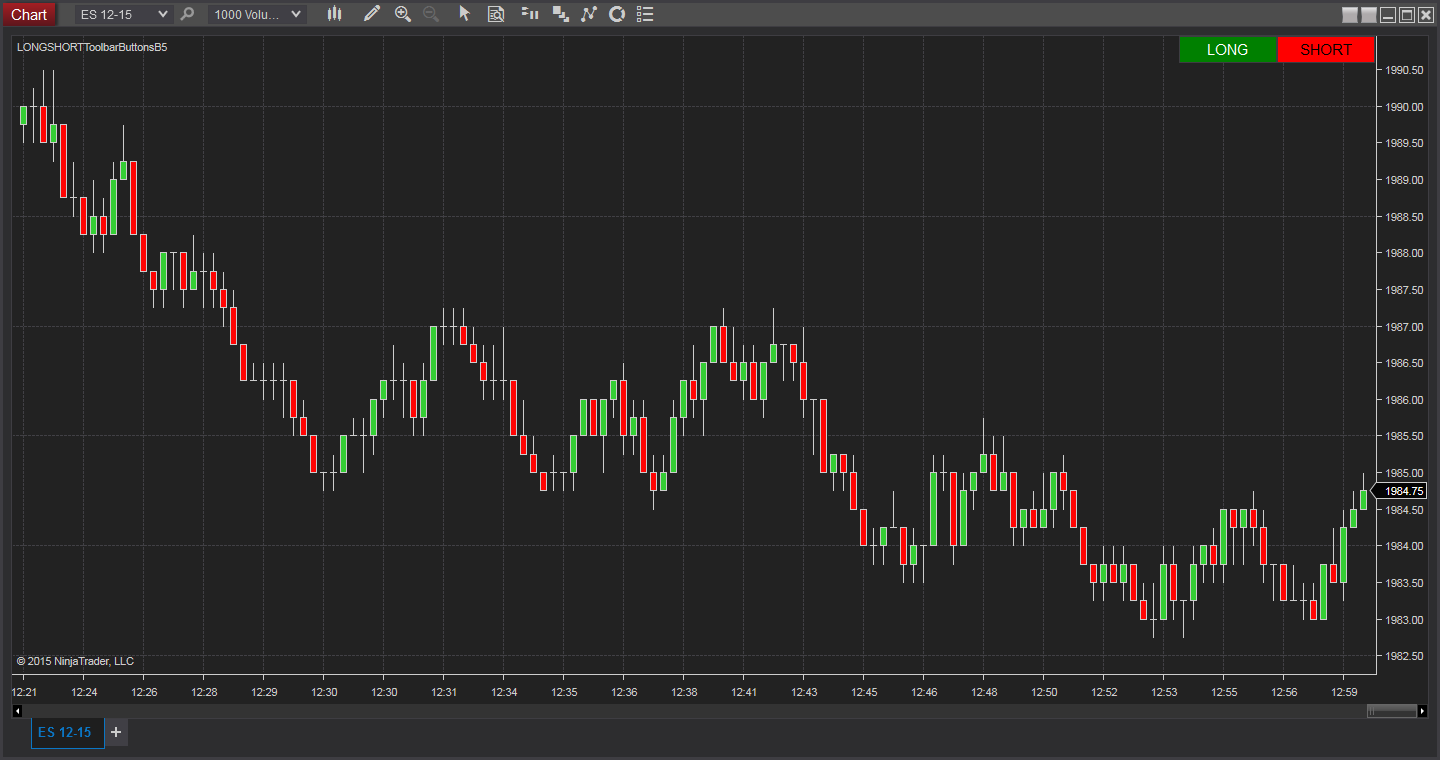Open the data box icon

(495, 14)
